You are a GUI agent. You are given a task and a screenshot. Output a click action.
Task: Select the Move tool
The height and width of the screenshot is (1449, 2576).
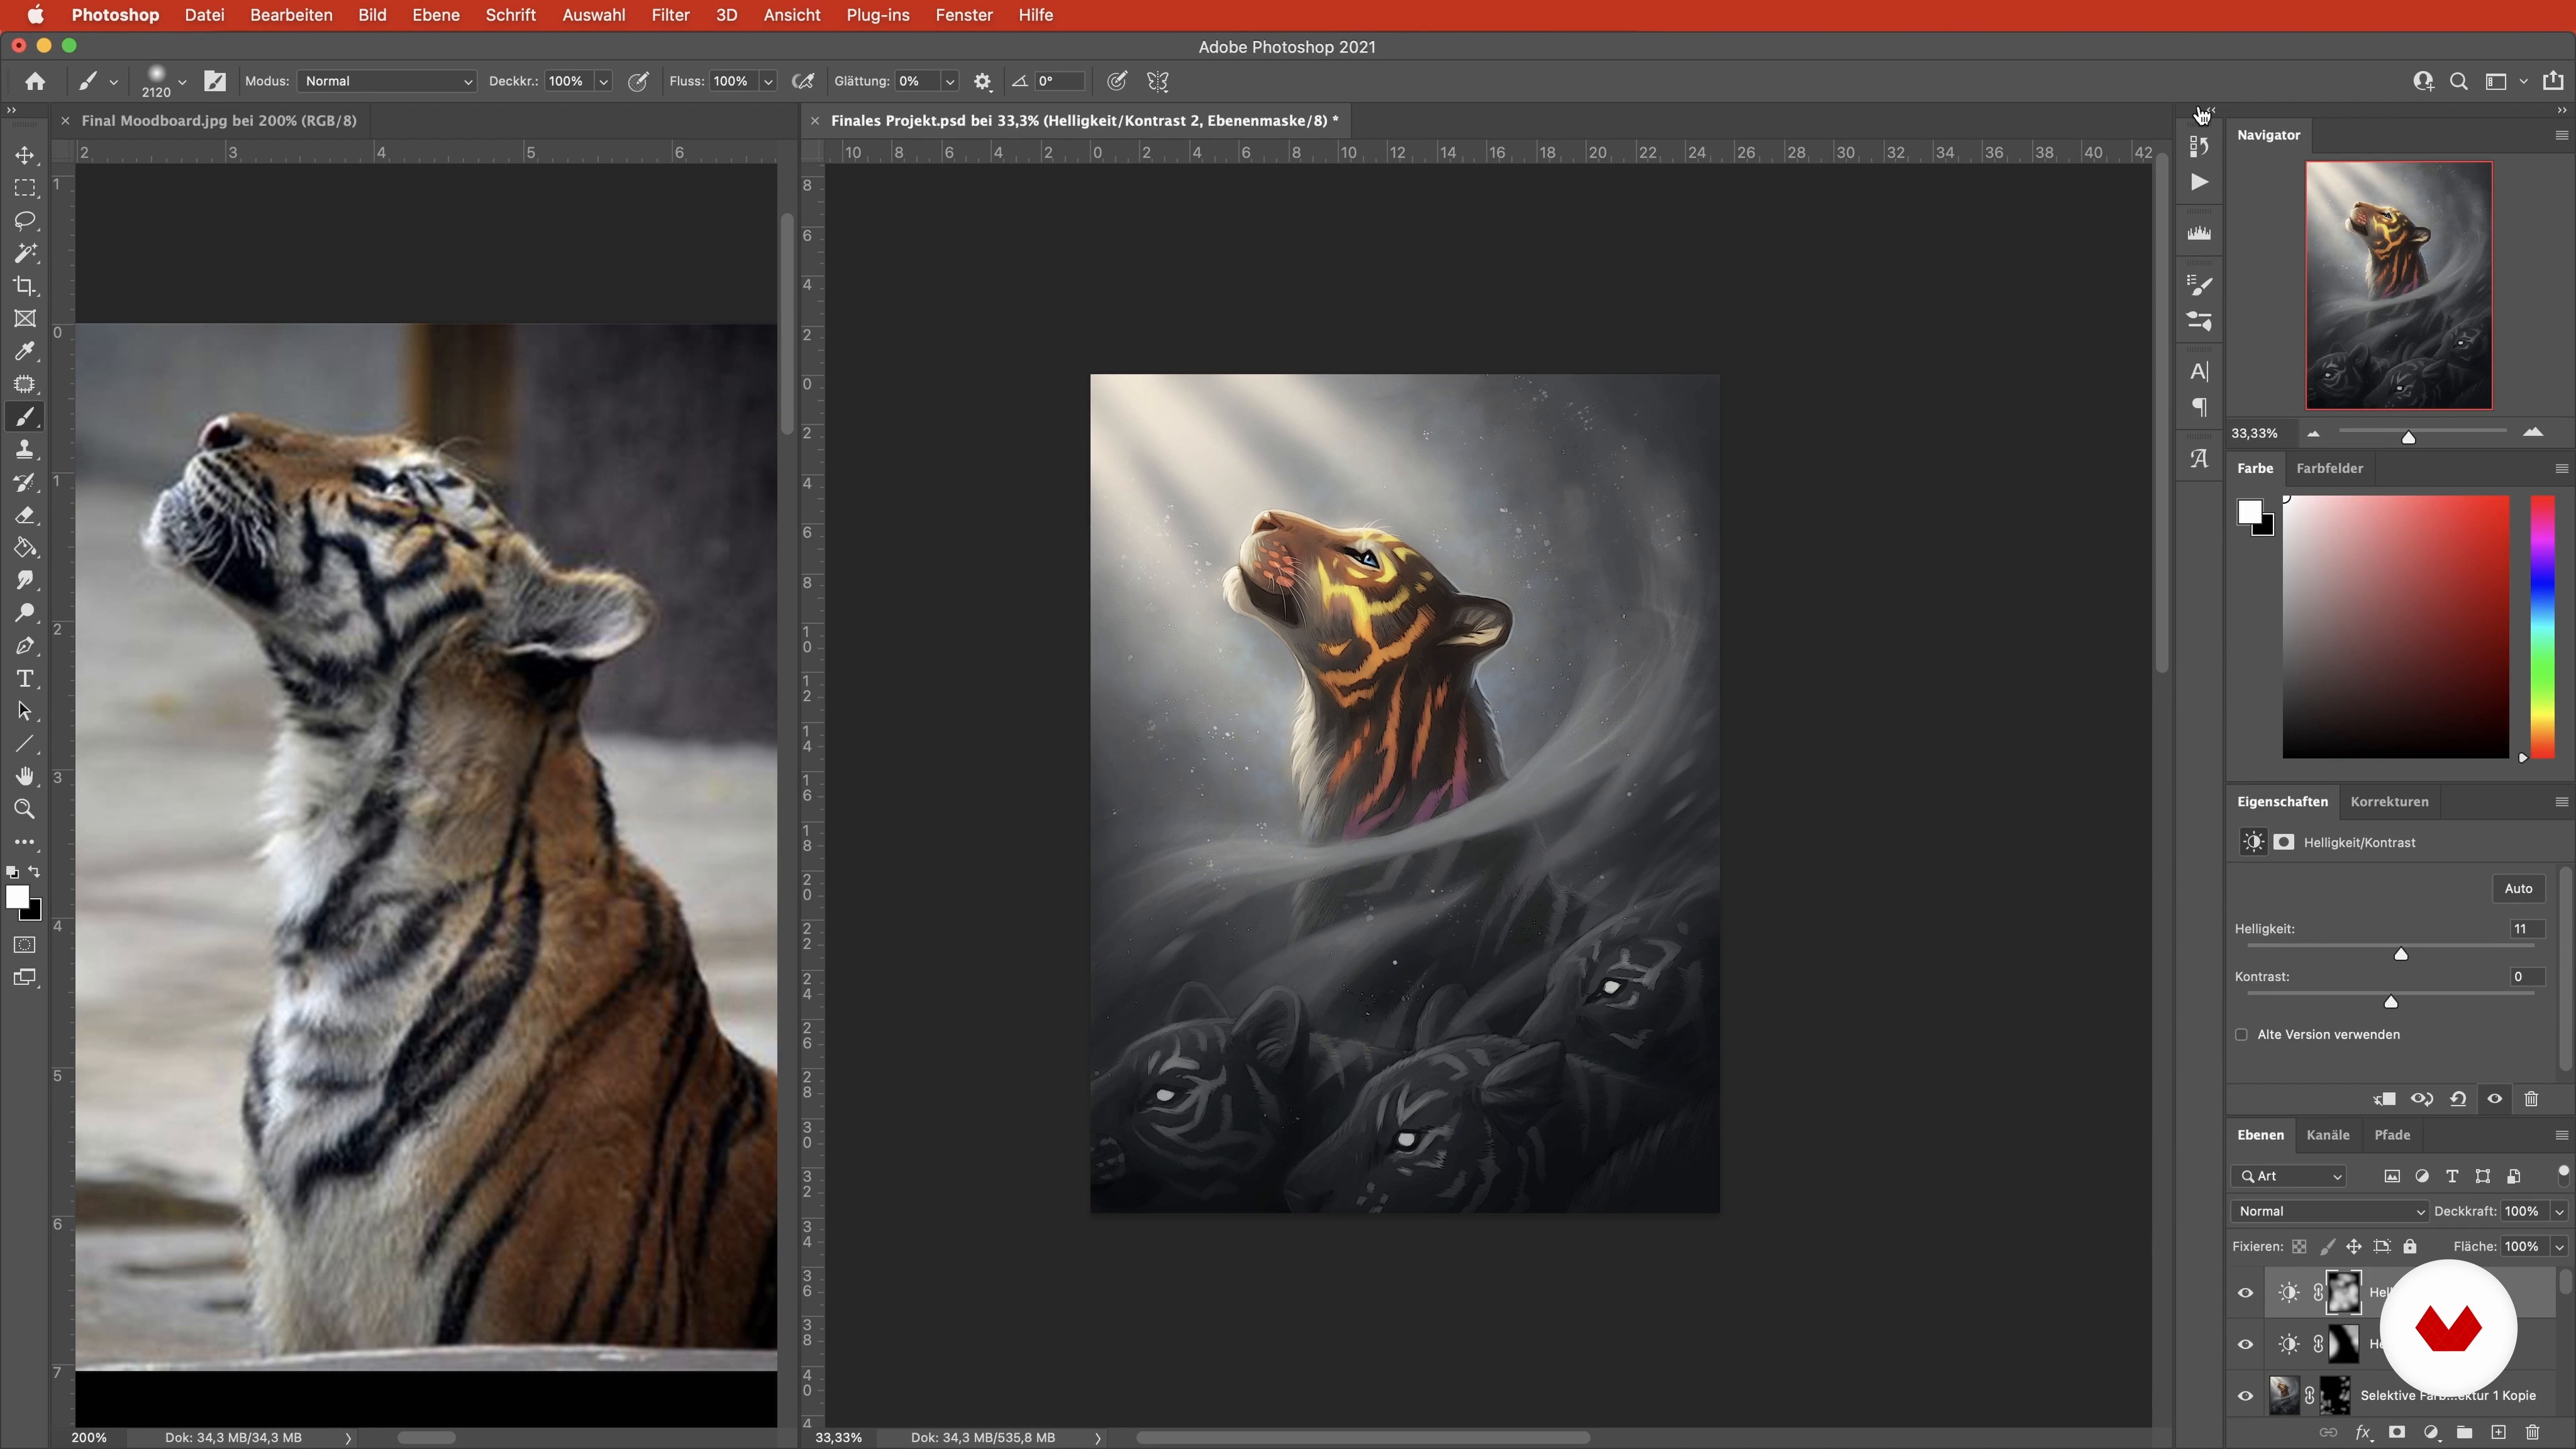pos(25,155)
